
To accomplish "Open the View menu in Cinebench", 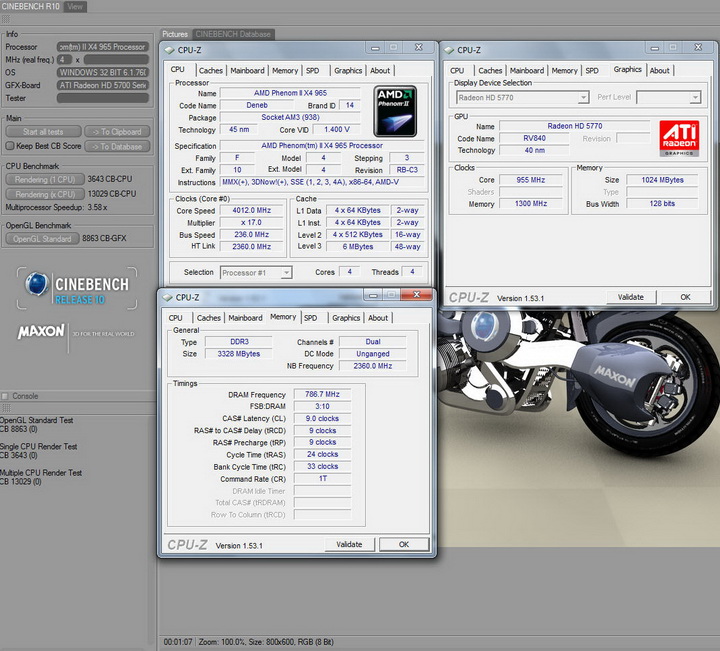I will pos(75,7).
